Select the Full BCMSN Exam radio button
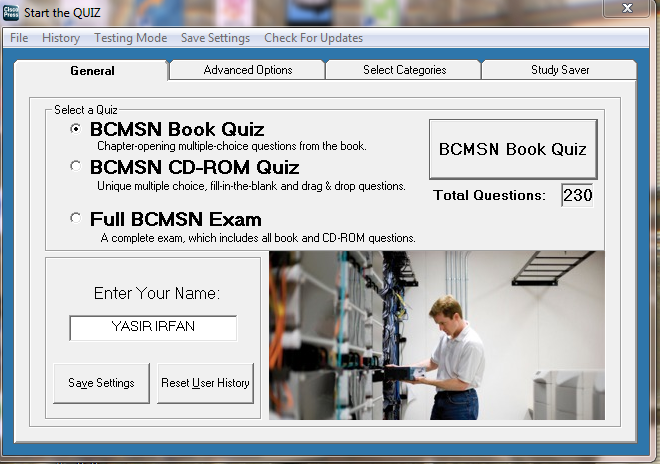 pos(75,218)
